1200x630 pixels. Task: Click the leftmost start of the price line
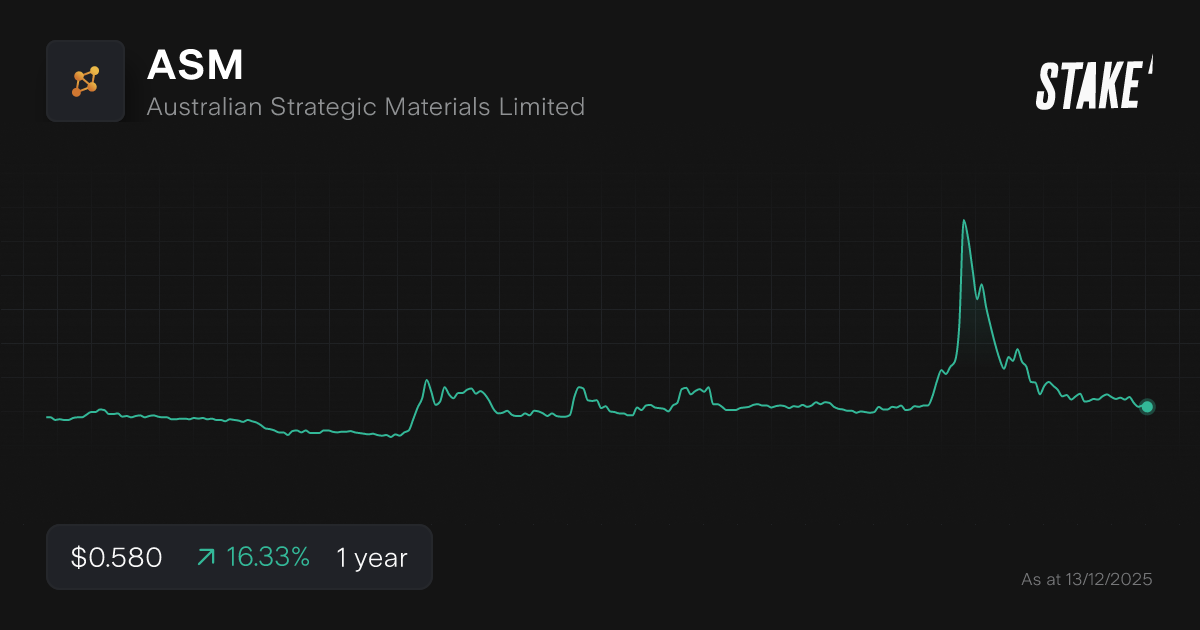point(48,417)
